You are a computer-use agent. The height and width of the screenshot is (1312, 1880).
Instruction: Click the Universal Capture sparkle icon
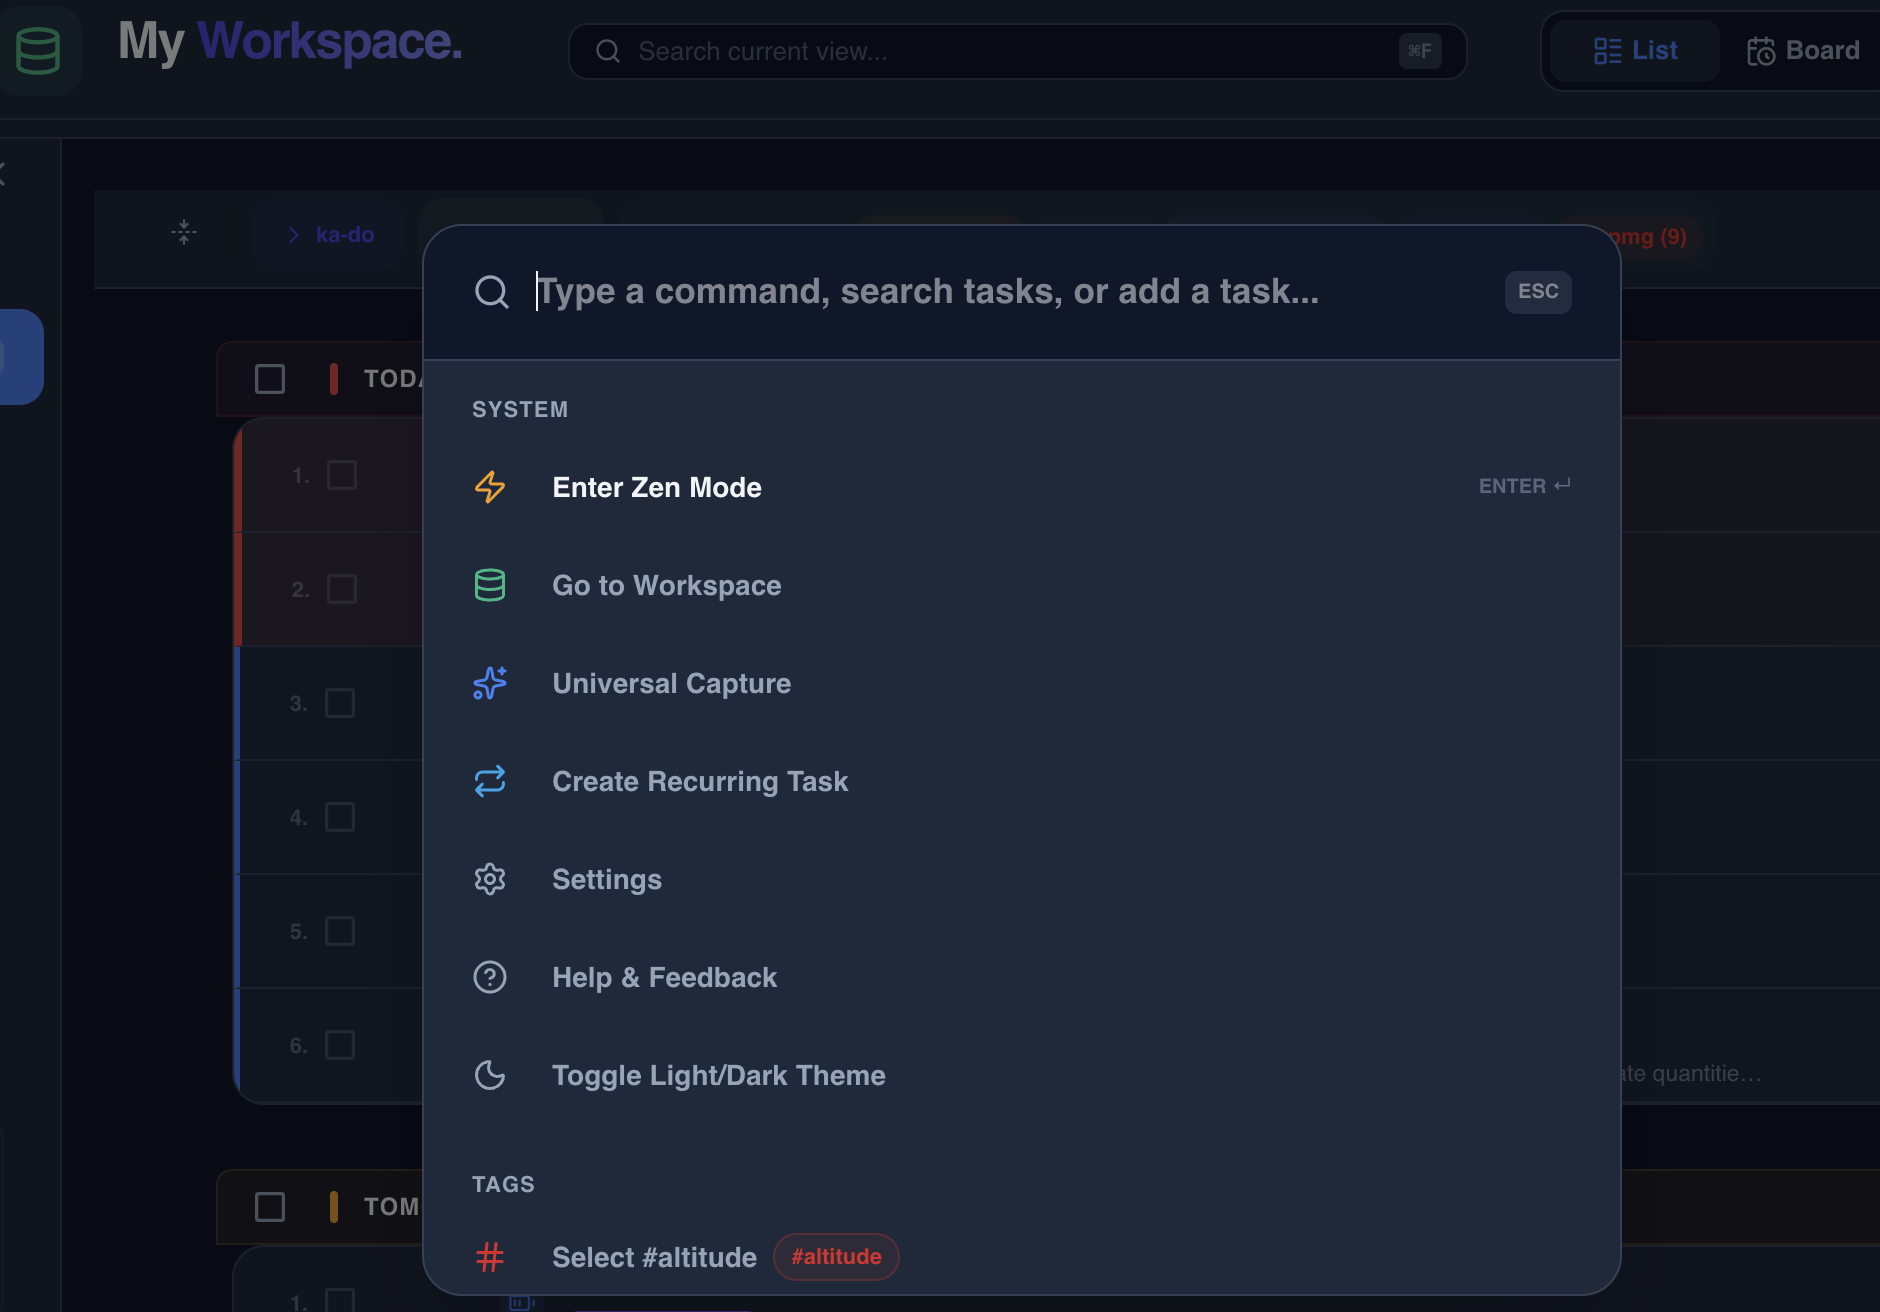(490, 683)
